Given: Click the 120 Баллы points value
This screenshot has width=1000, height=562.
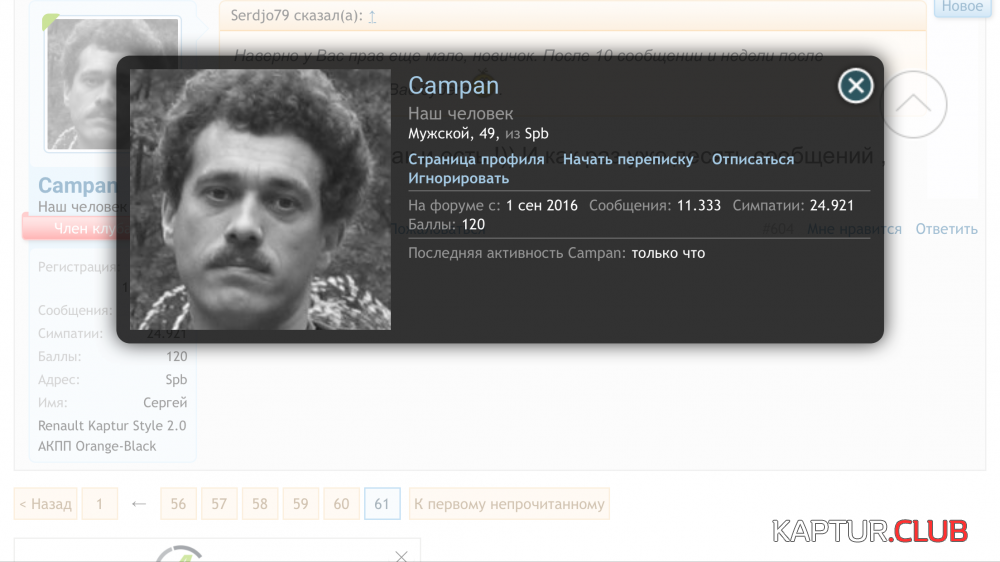Looking at the screenshot, I should pyautogui.click(x=473, y=224).
